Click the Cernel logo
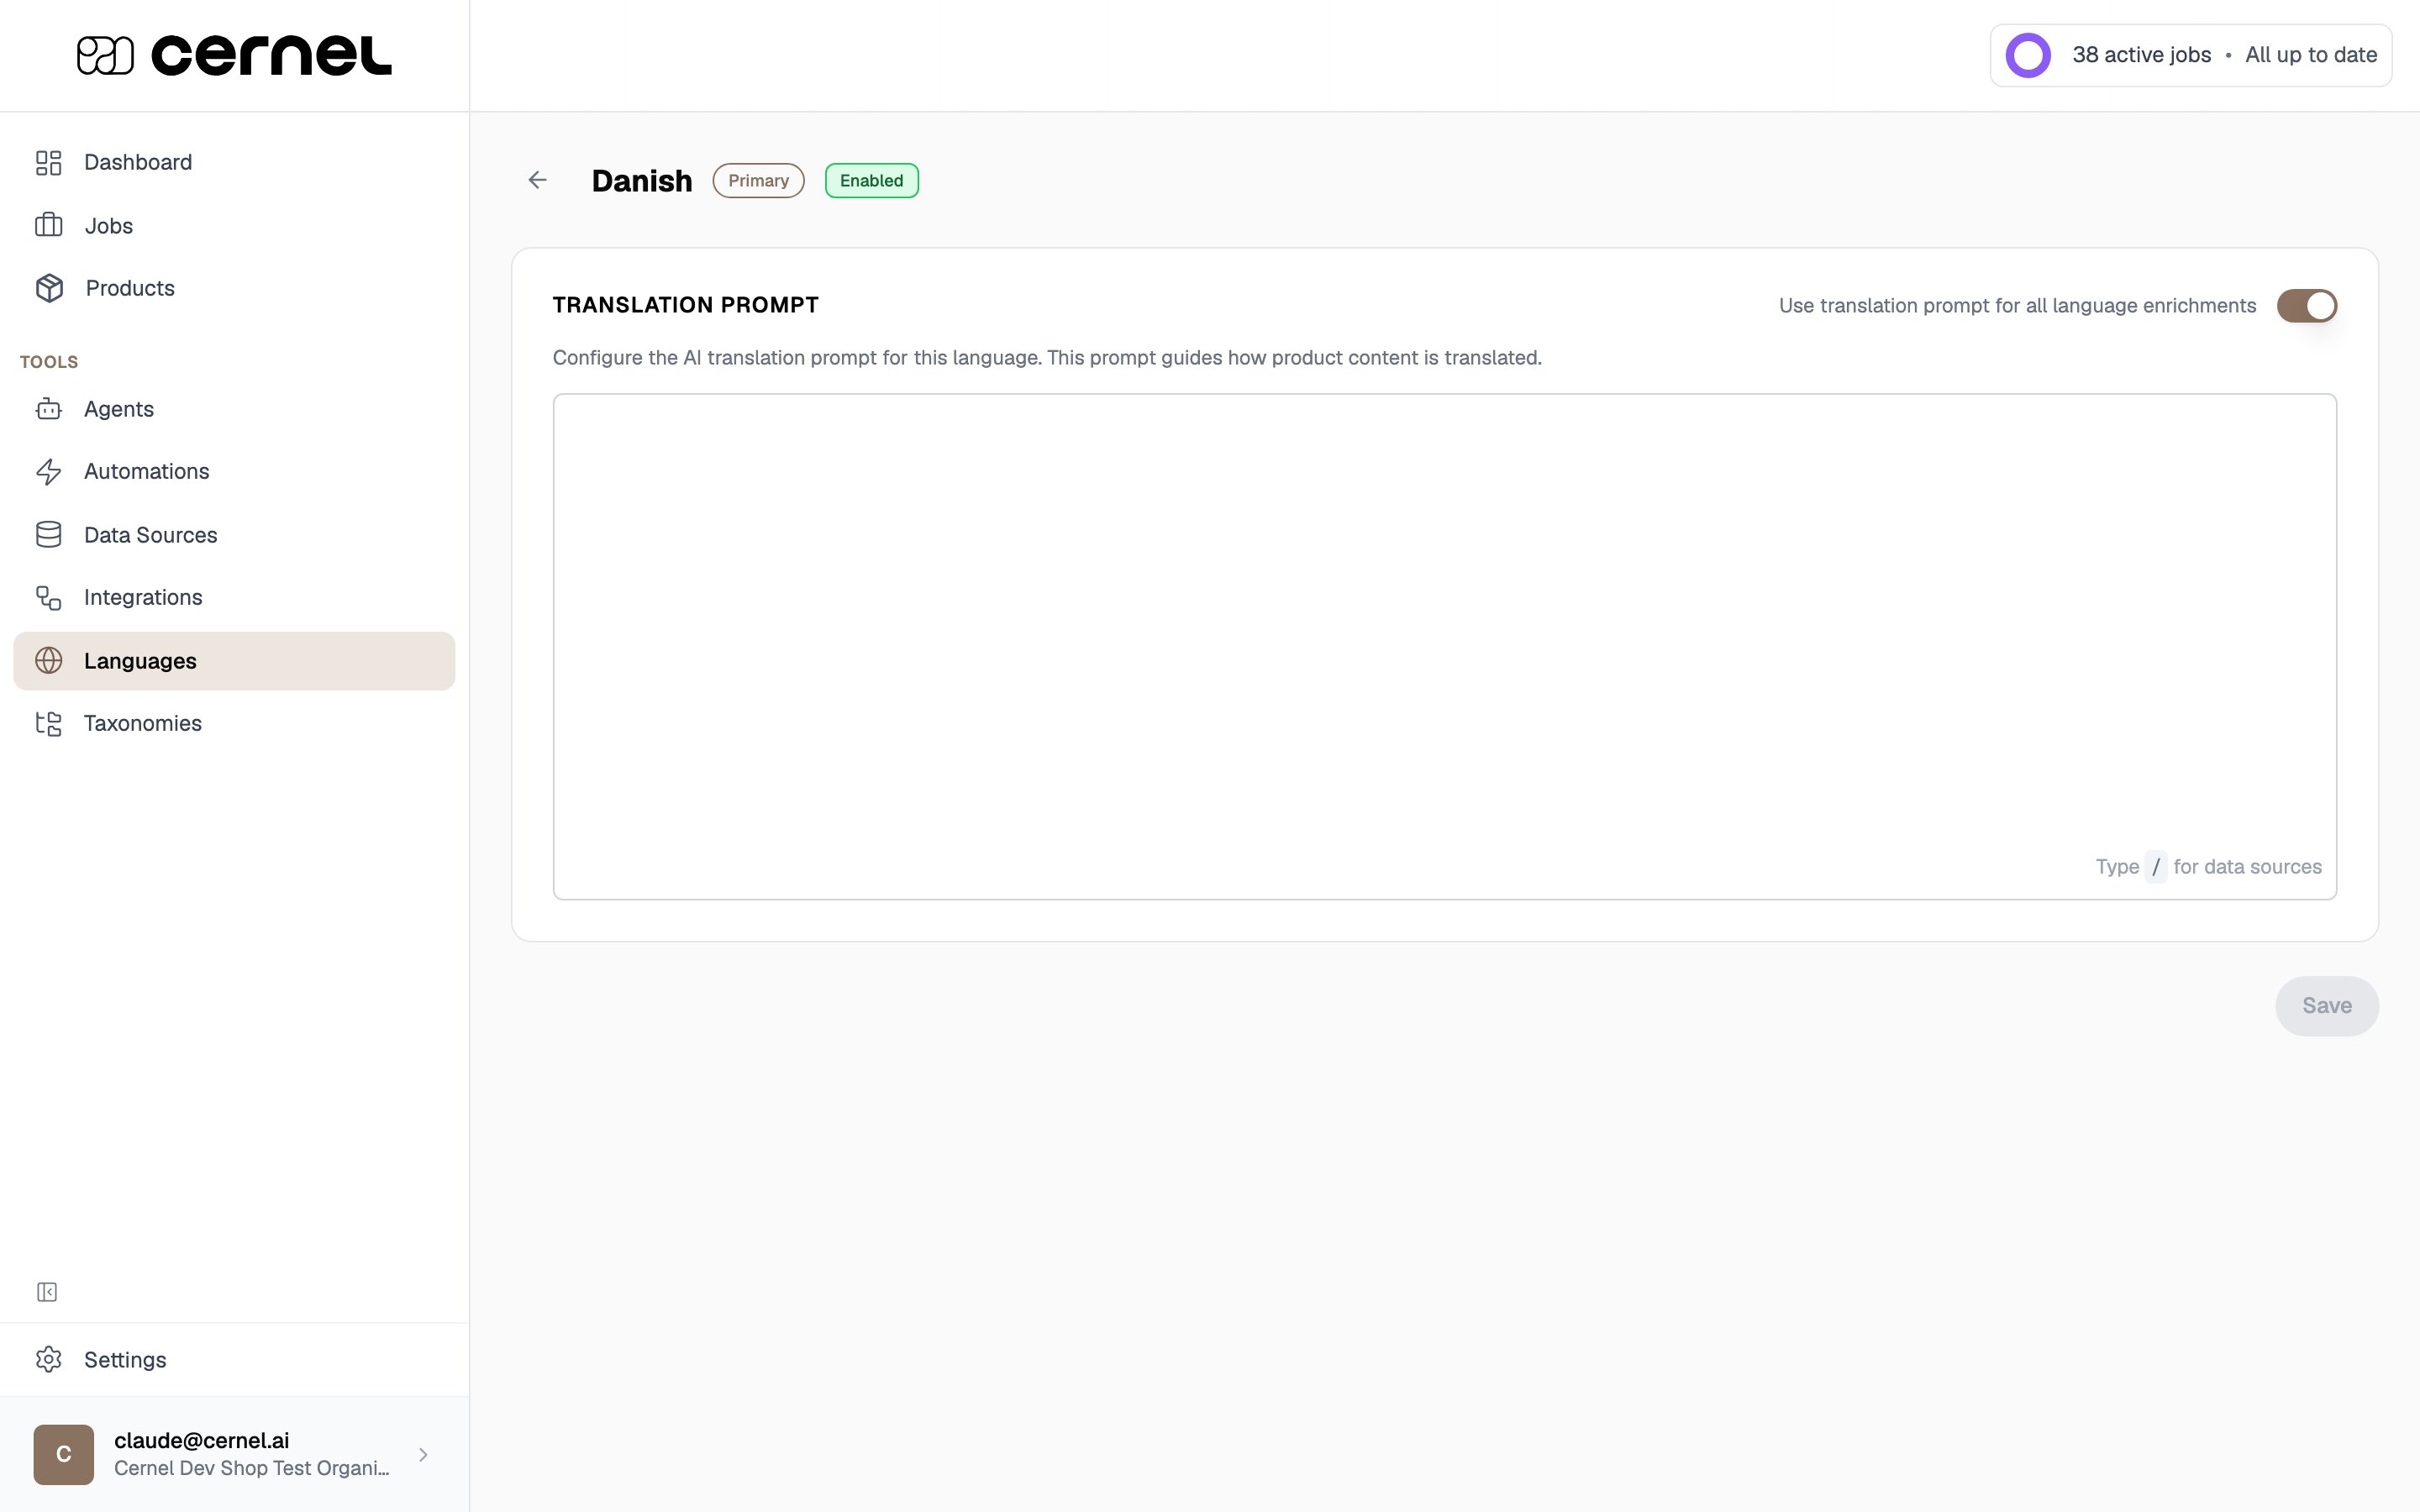The height and width of the screenshot is (1512, 2420). pos(234,55)
